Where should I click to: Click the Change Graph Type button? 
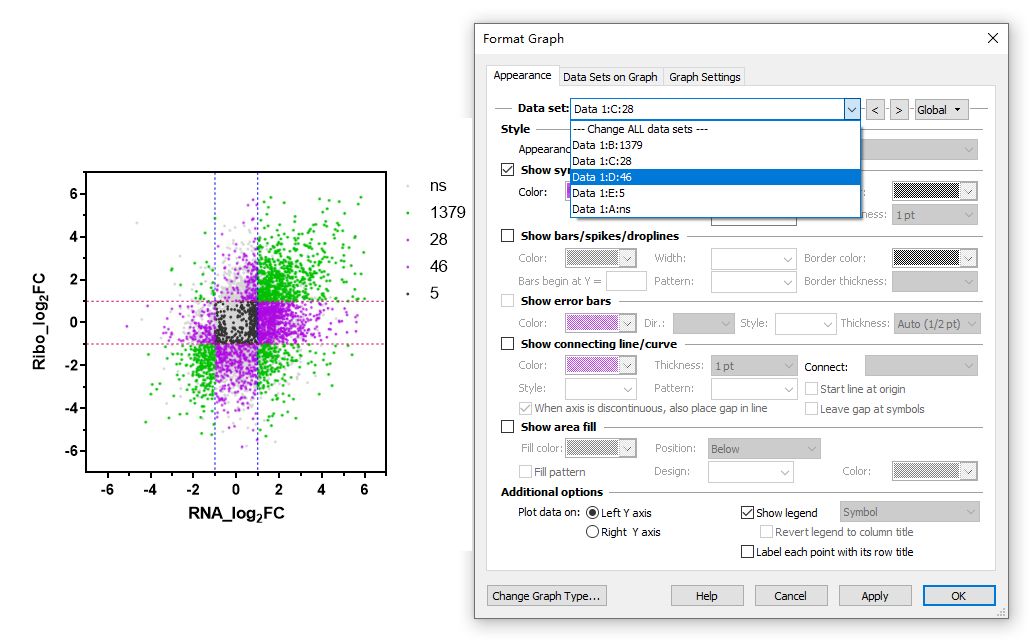coord(546,595)
